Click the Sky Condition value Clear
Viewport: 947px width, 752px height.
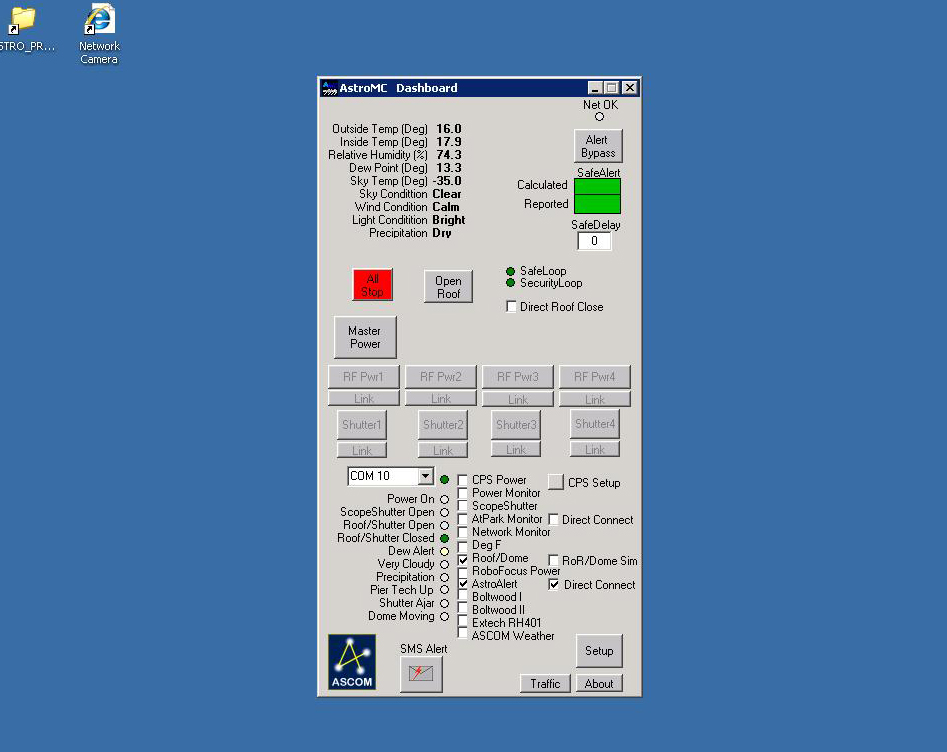pos(447,194)
